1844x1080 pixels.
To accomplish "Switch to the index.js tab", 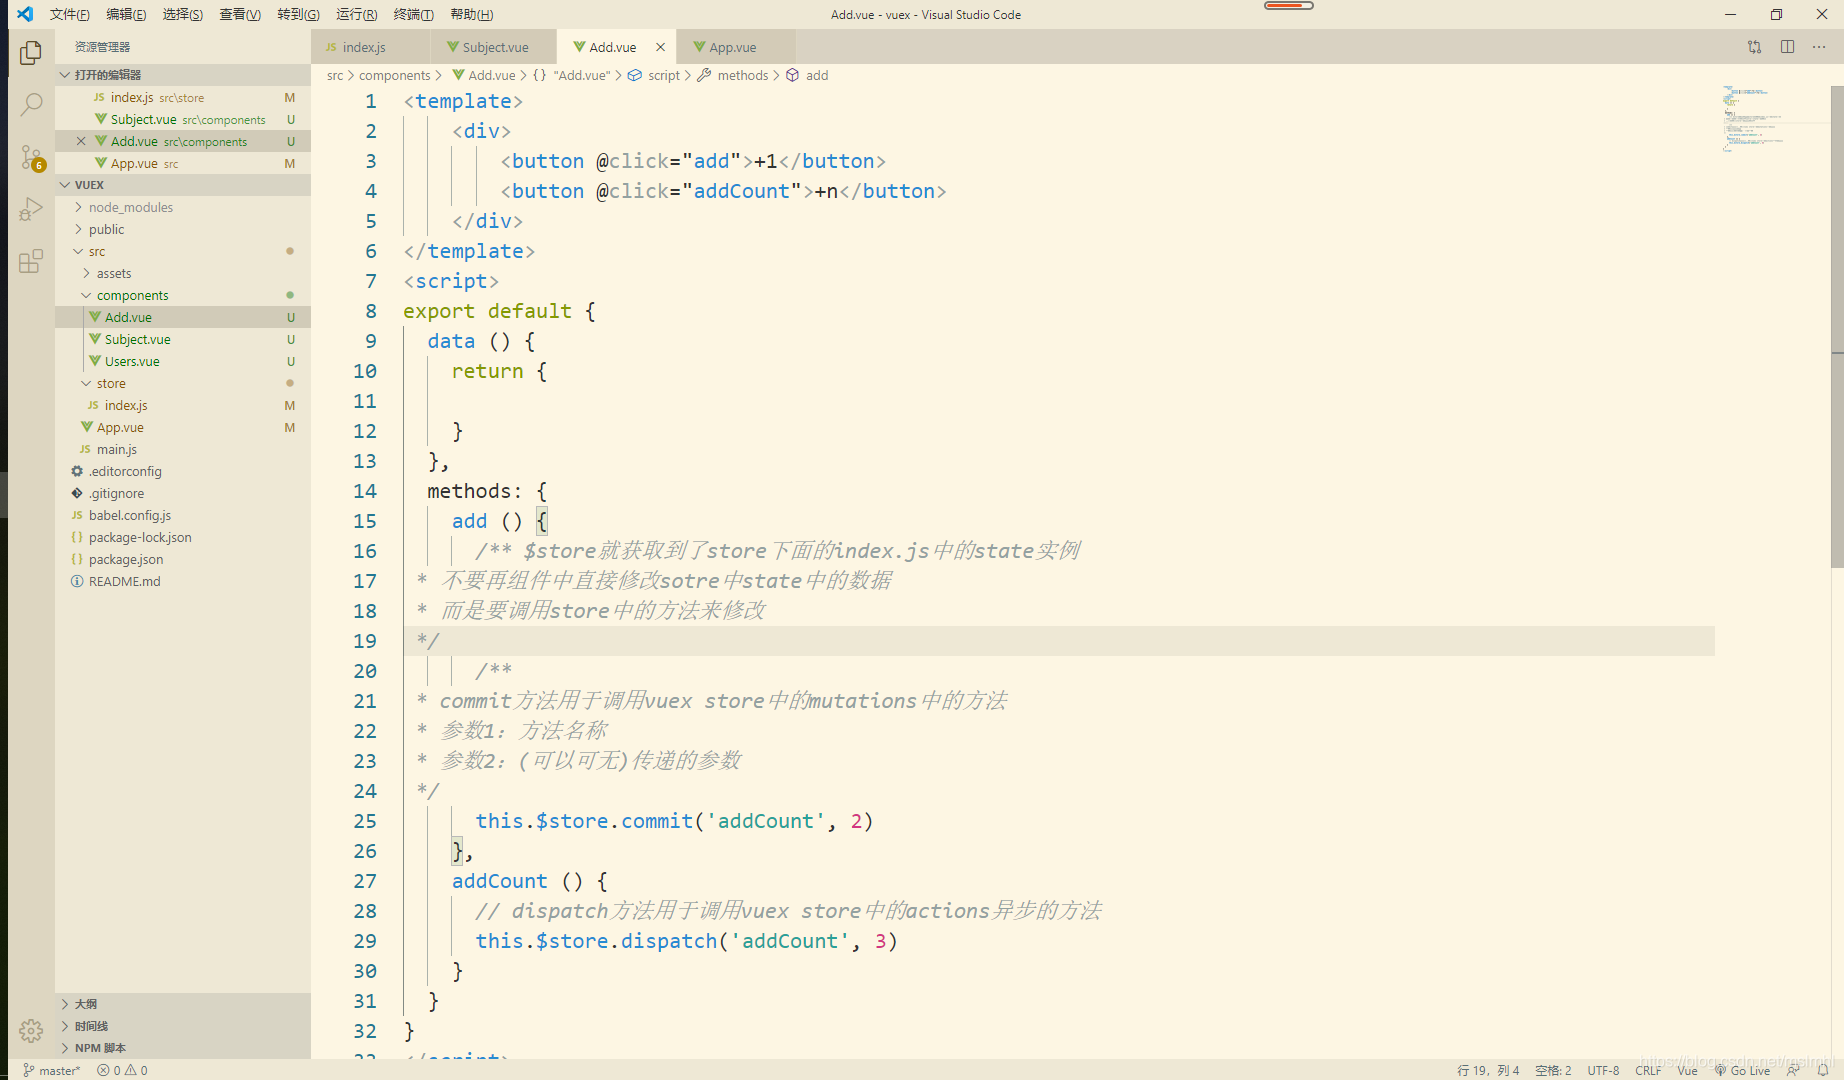I will click(370, 47).
